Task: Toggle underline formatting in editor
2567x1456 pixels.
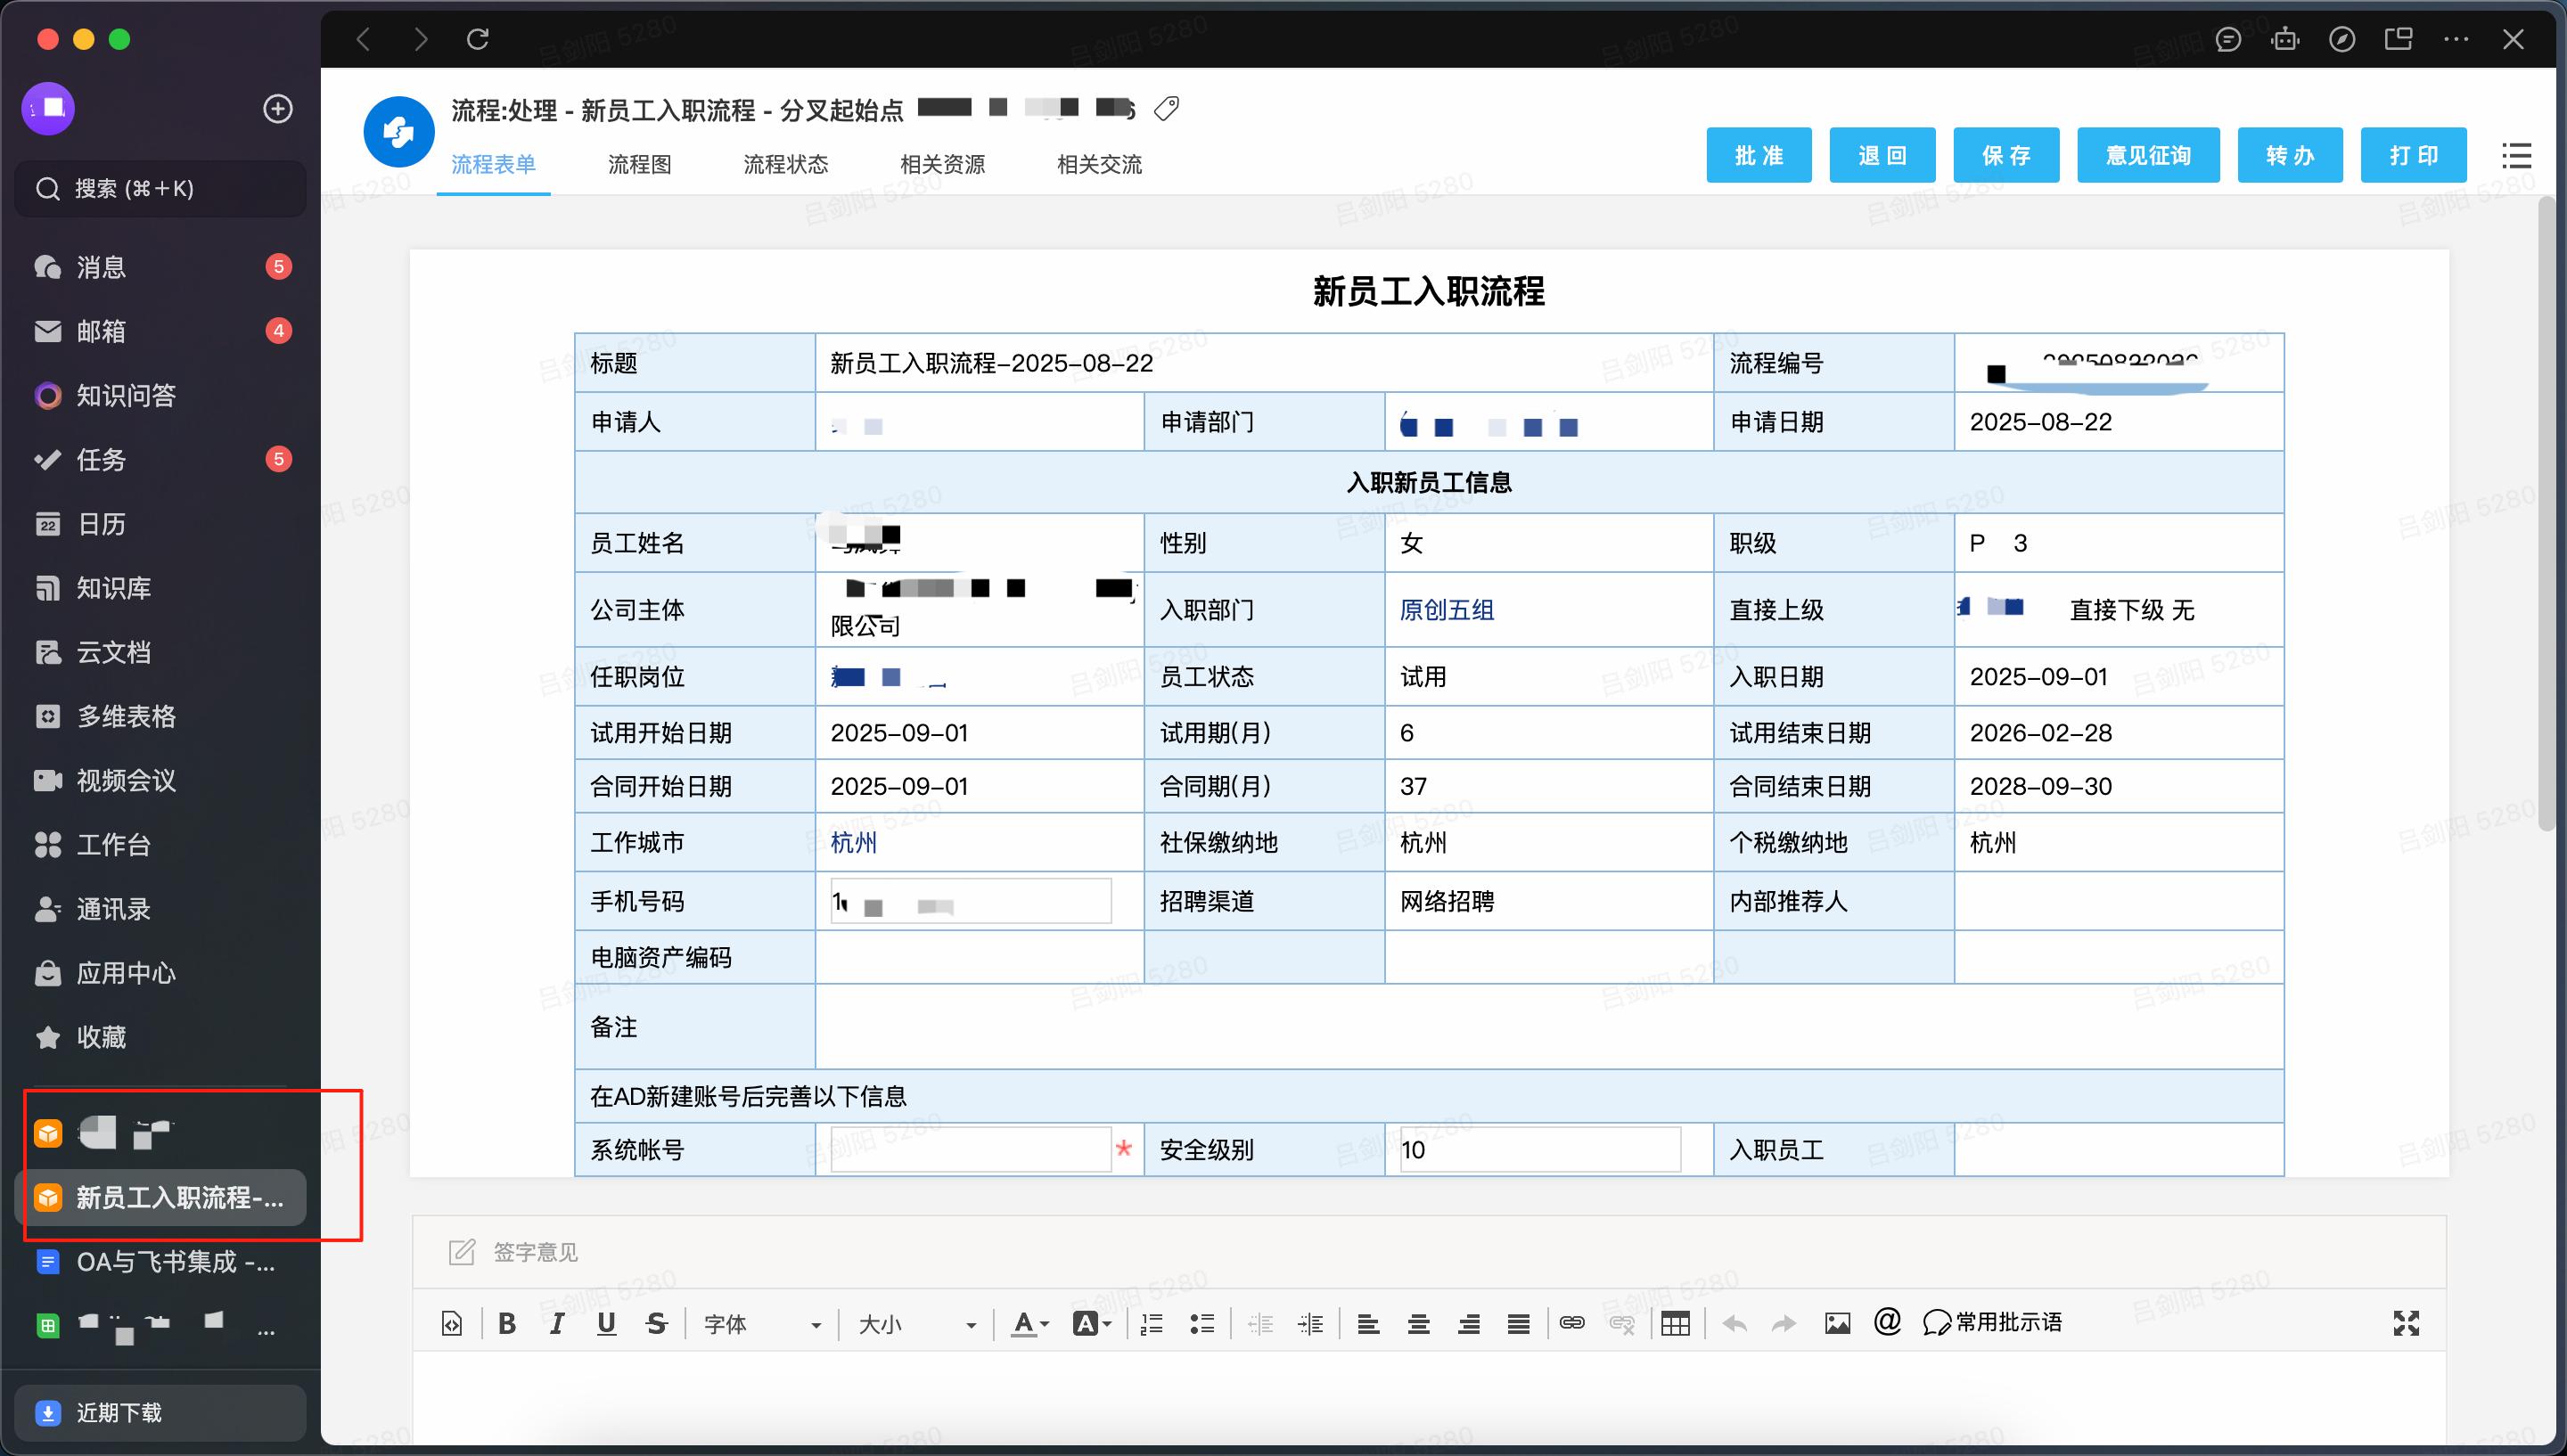Action: [x=607, y=1322]
